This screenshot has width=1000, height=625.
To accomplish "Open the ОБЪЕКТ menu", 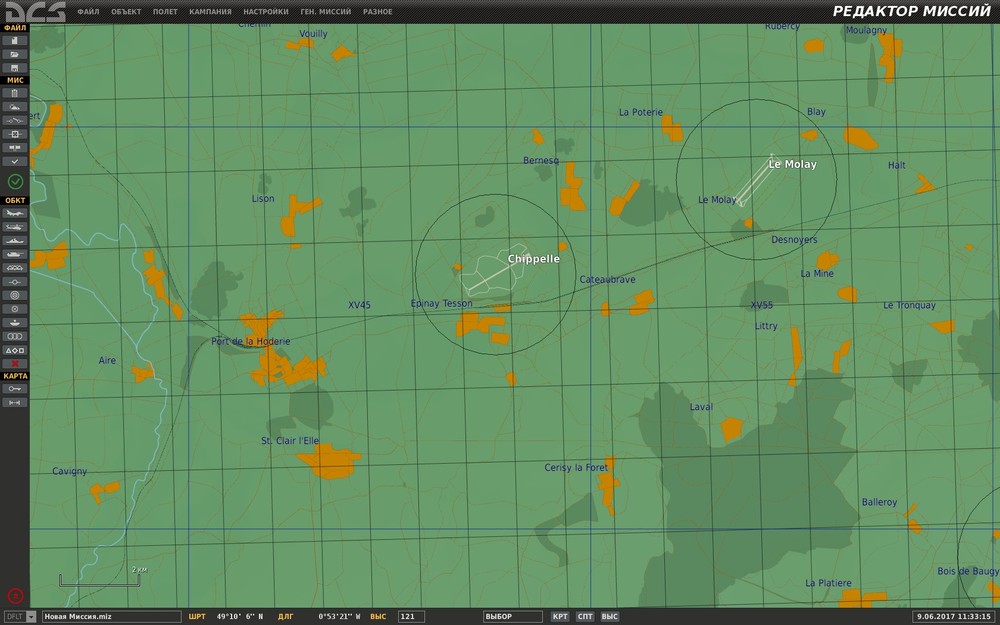I will pyautogui.click(x=126, y=11).
